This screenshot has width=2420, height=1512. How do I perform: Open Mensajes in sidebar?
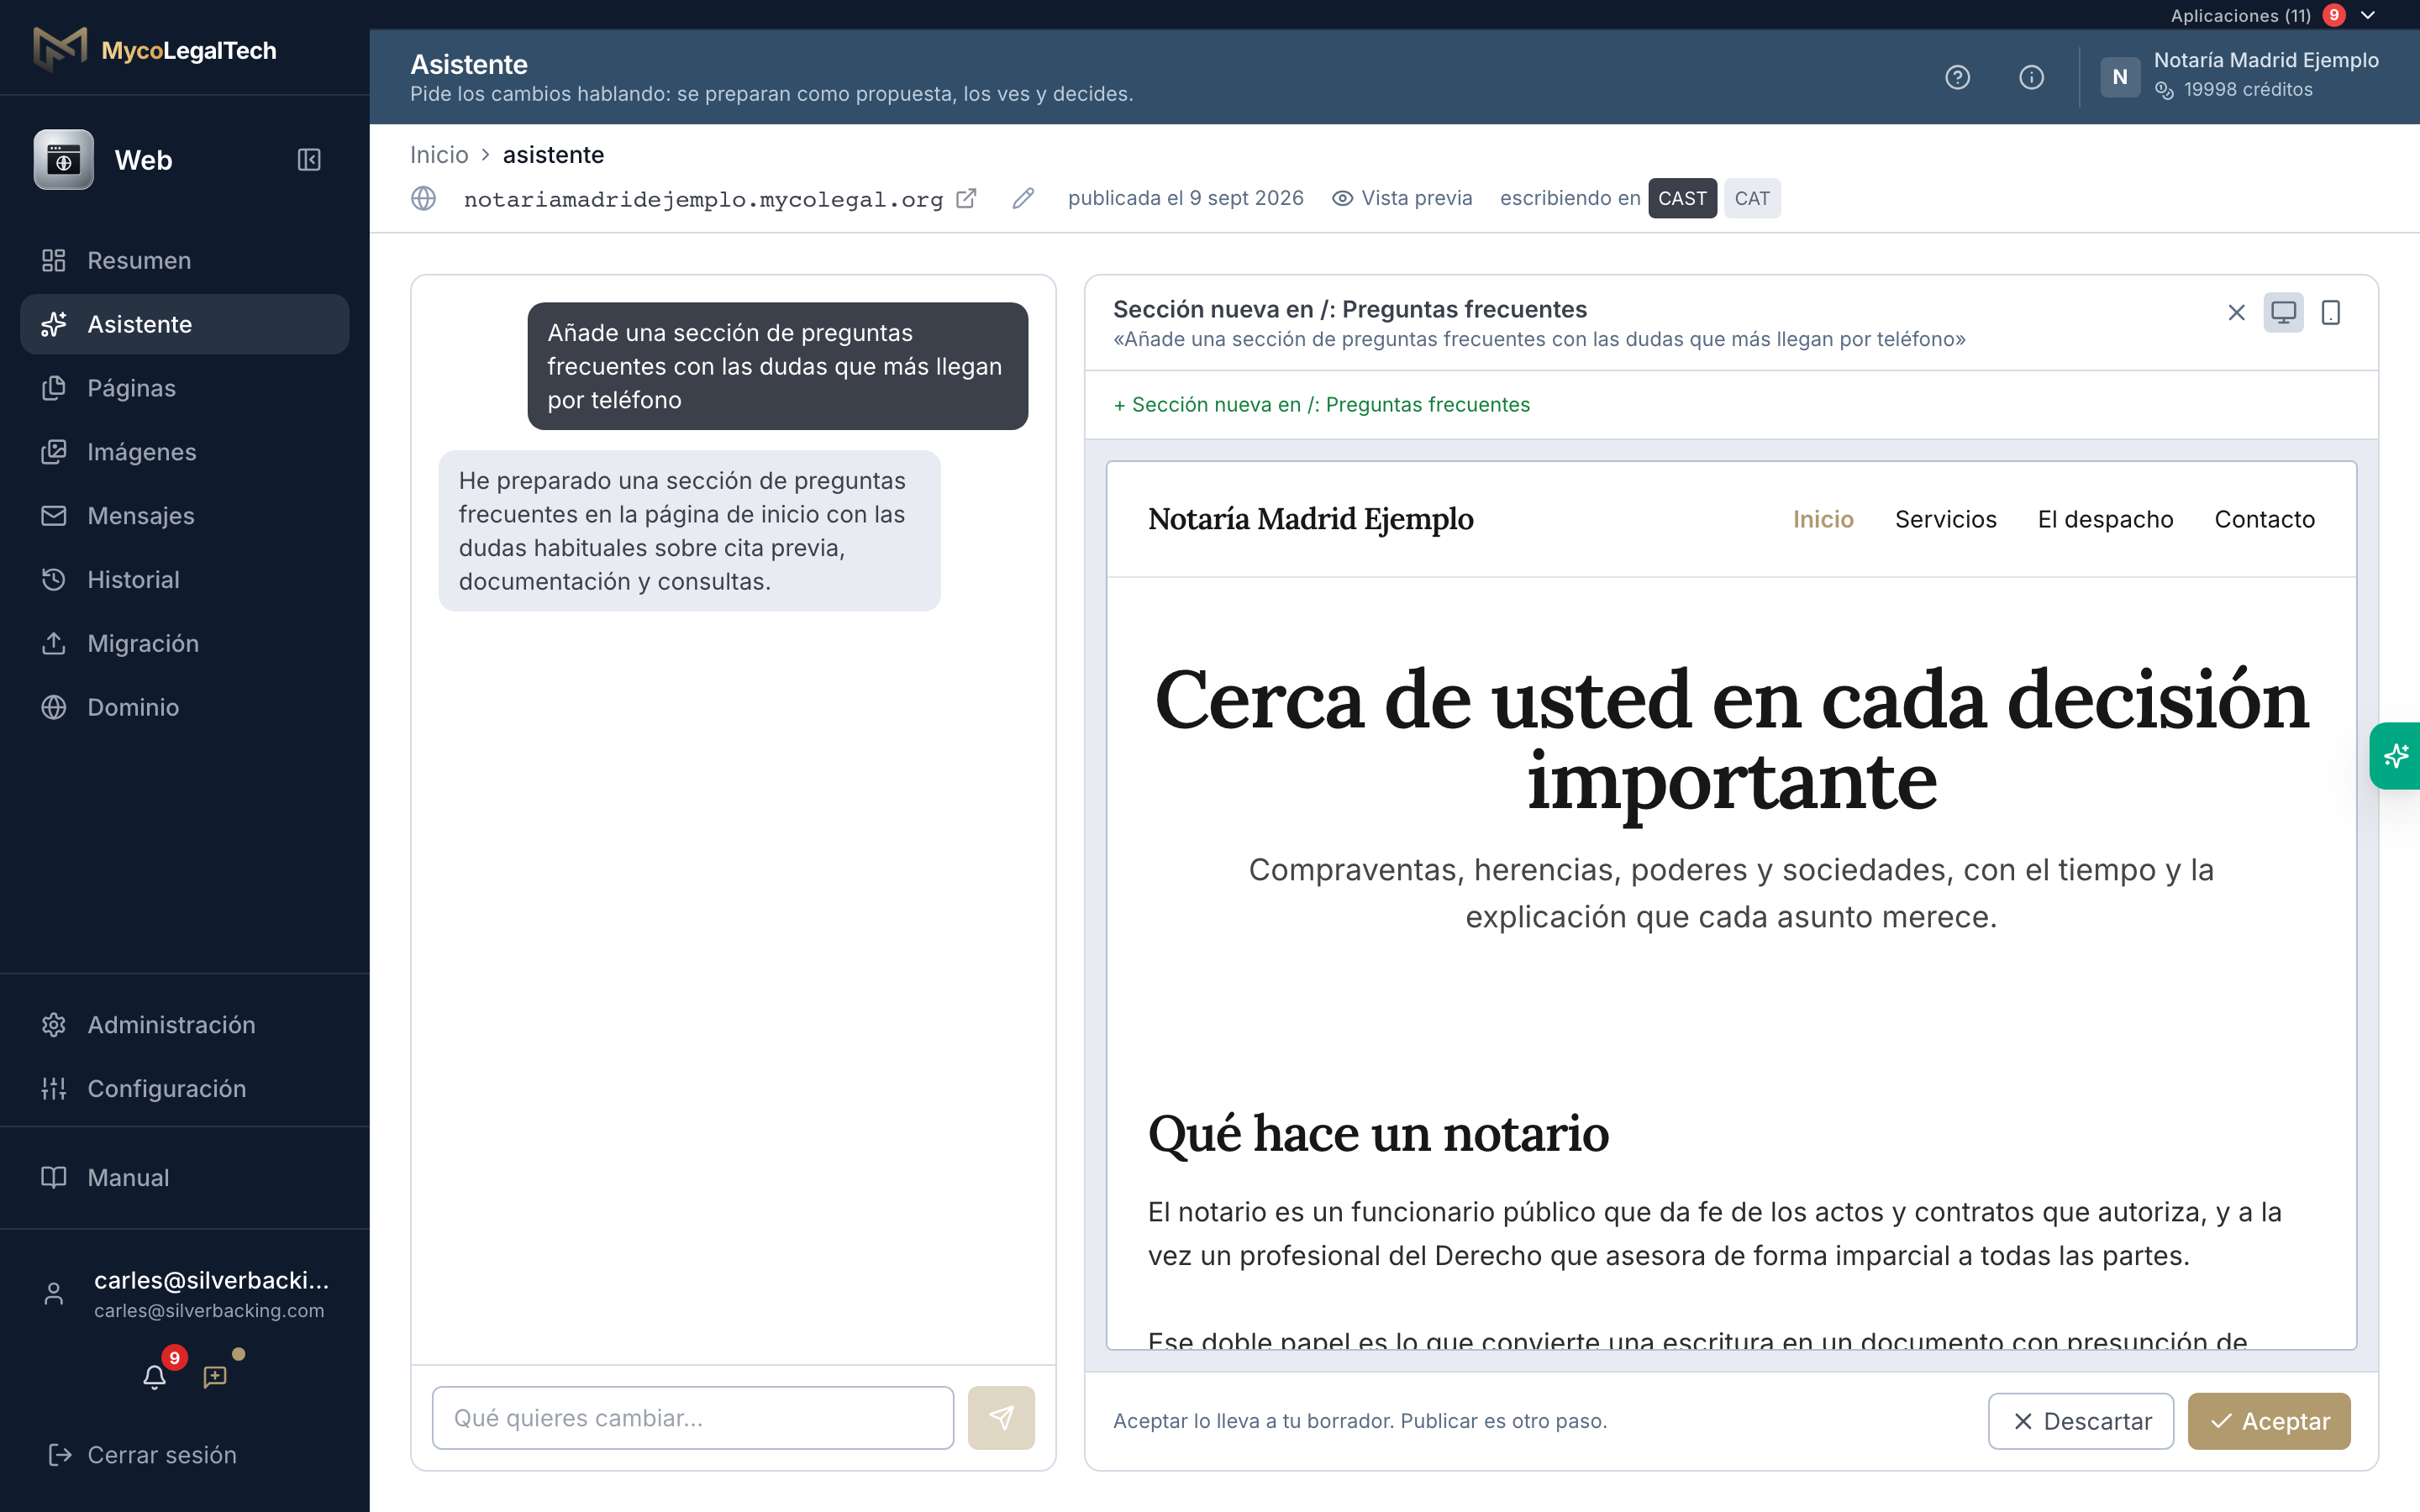point(185,516)
